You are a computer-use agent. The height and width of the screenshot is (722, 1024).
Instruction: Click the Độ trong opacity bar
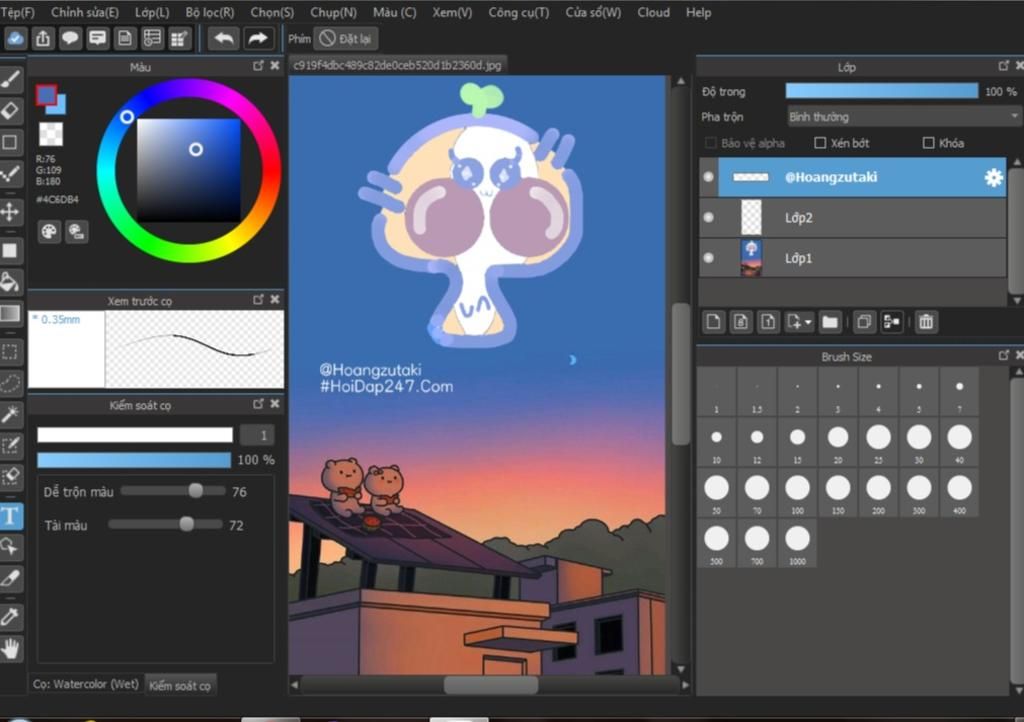click(882, 91)
